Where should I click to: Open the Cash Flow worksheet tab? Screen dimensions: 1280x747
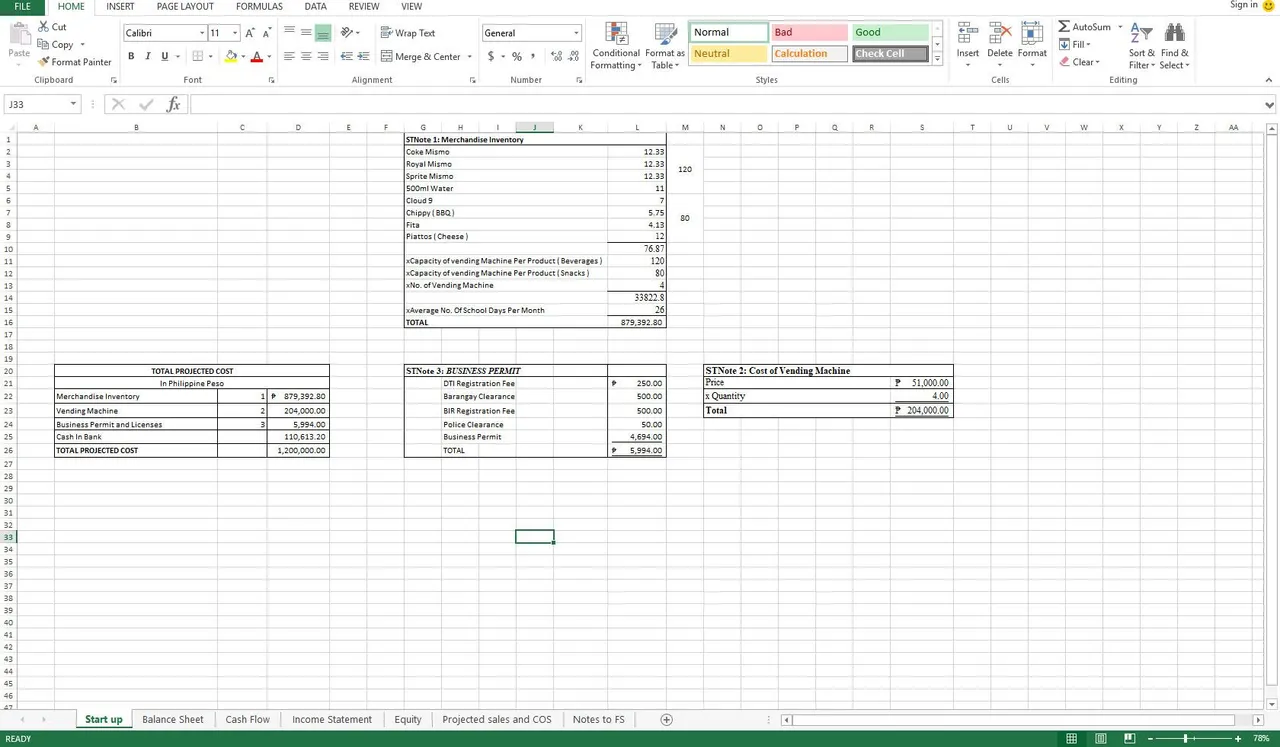click(x=247, y=719)
